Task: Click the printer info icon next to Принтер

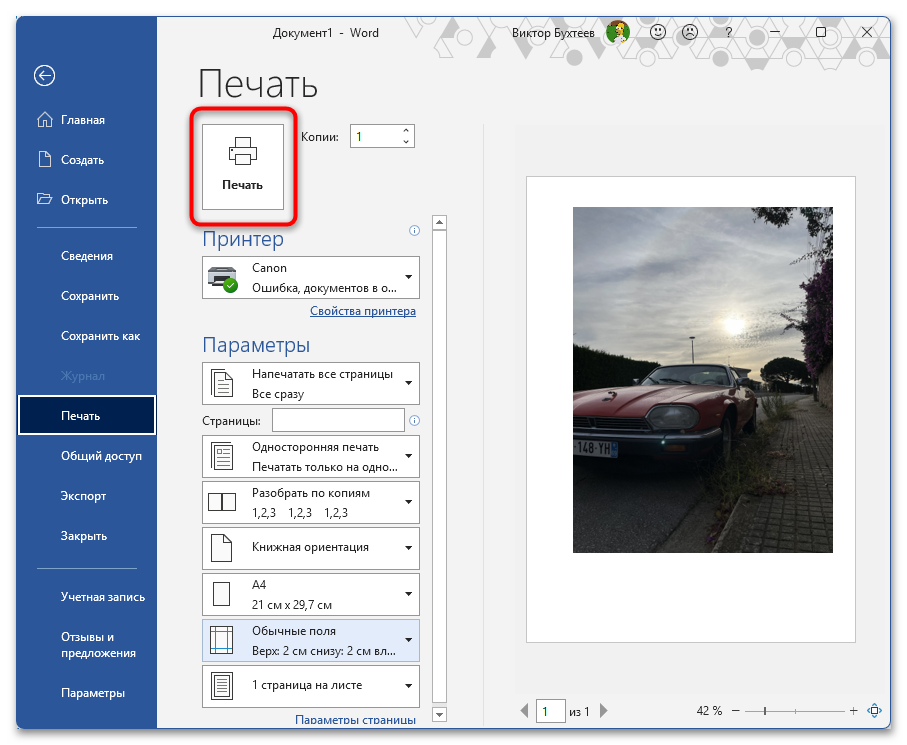Action: pyautogui.click(x=414, y=231)
